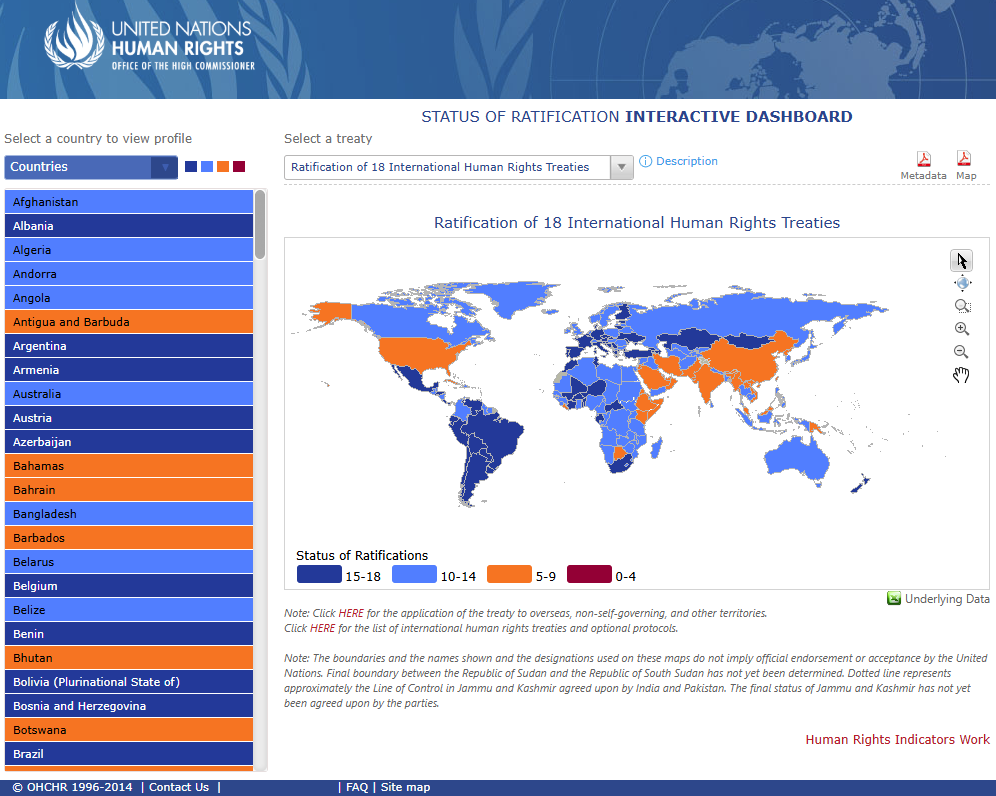This screenshot has height=796, width=996.
Task: Select Argentina from the country list
Action: point(129,346)
